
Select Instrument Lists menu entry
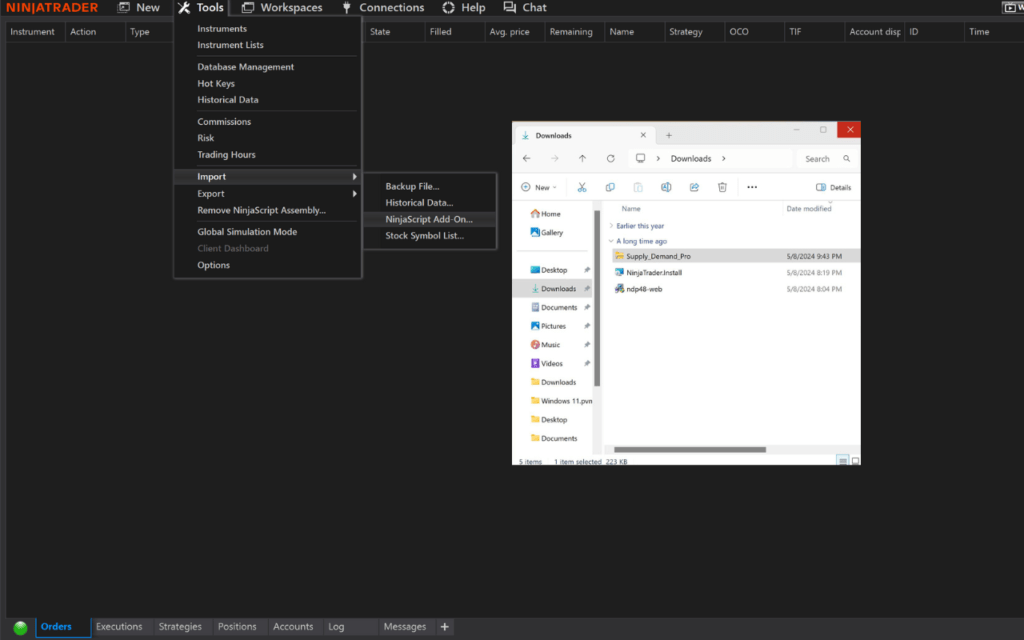(x=231, y=45)
